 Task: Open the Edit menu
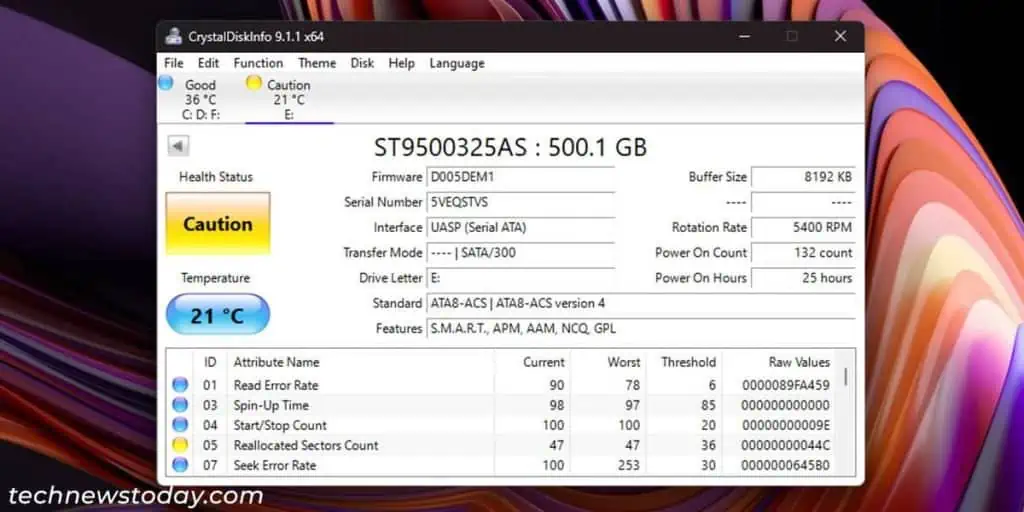click(208, 63)
